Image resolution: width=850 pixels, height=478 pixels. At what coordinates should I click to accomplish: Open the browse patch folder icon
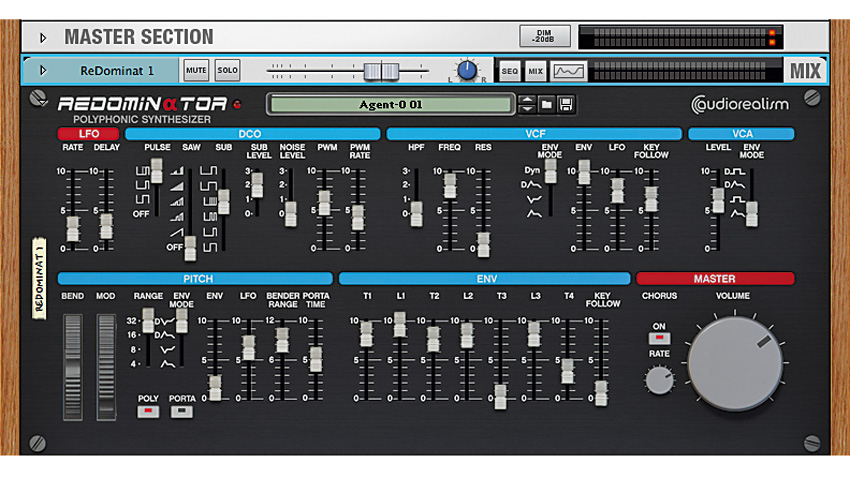[546, 104]
